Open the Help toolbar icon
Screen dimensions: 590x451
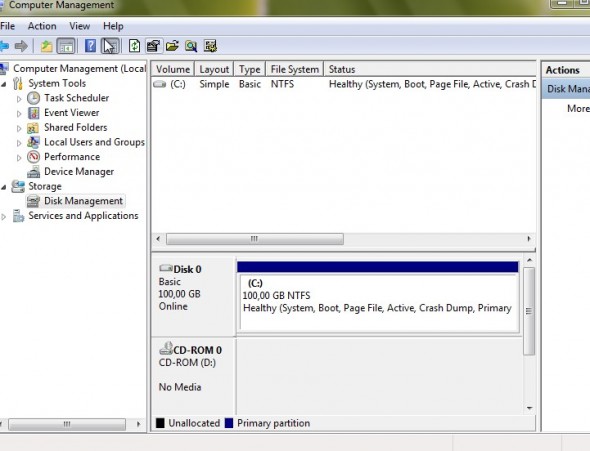click(90, 46)
